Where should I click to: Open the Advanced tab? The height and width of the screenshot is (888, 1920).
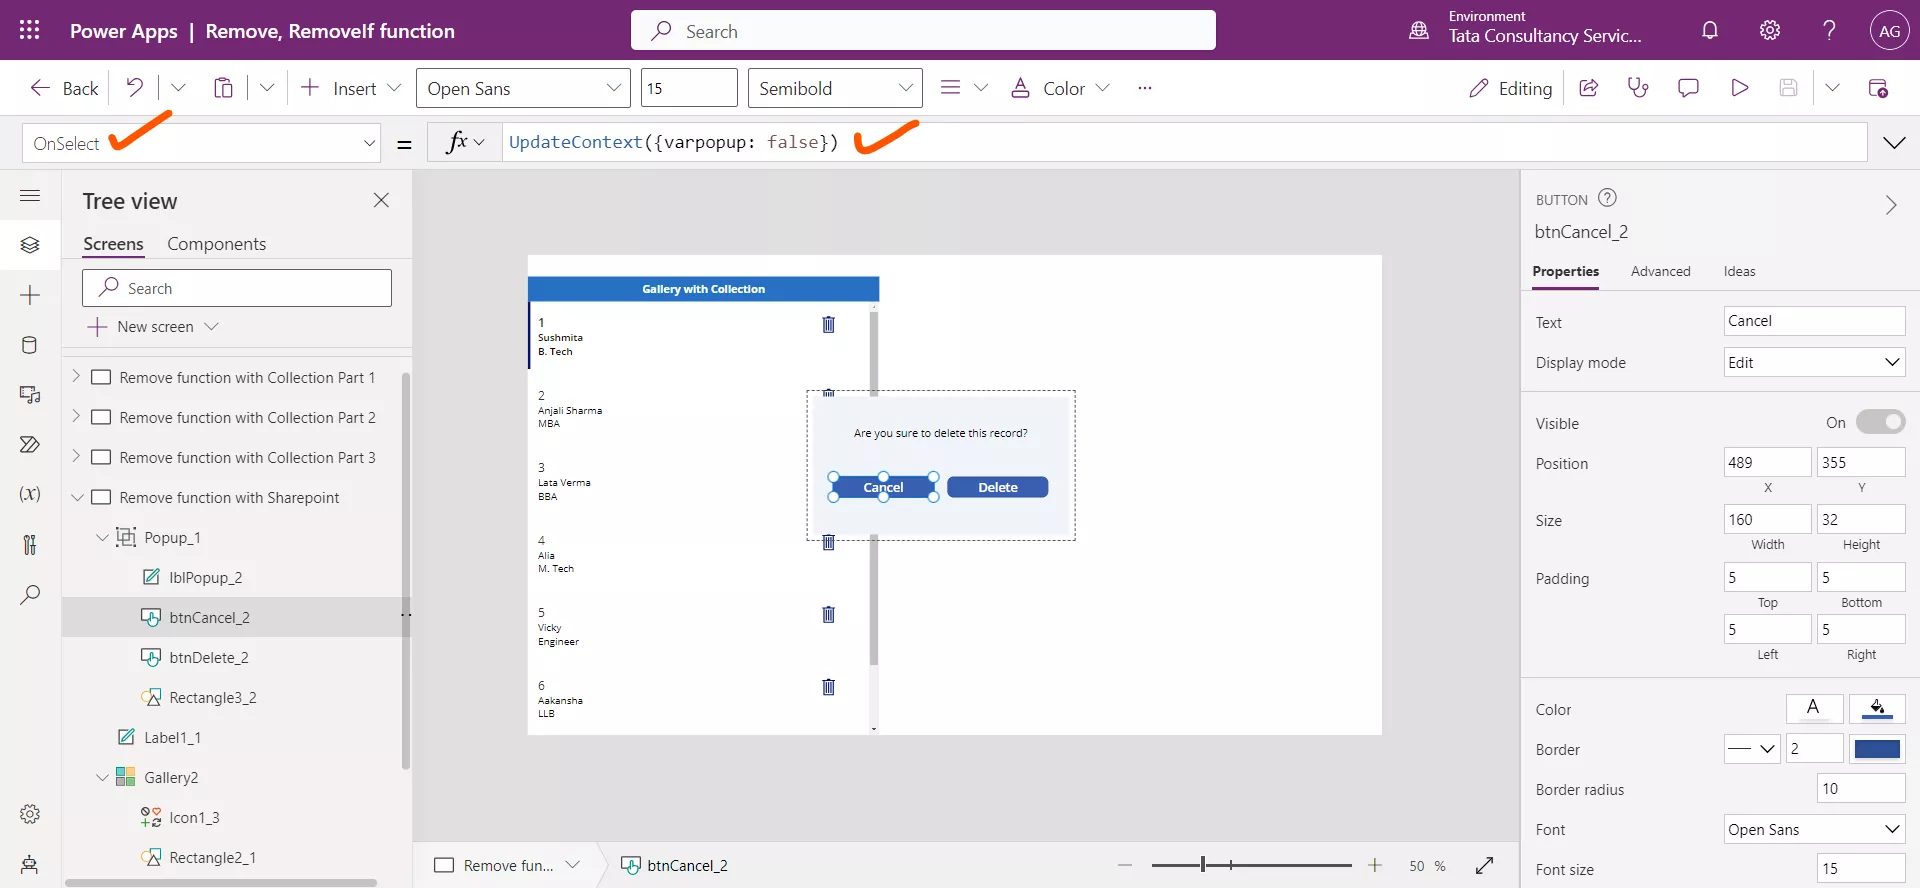pos(1660,271)
